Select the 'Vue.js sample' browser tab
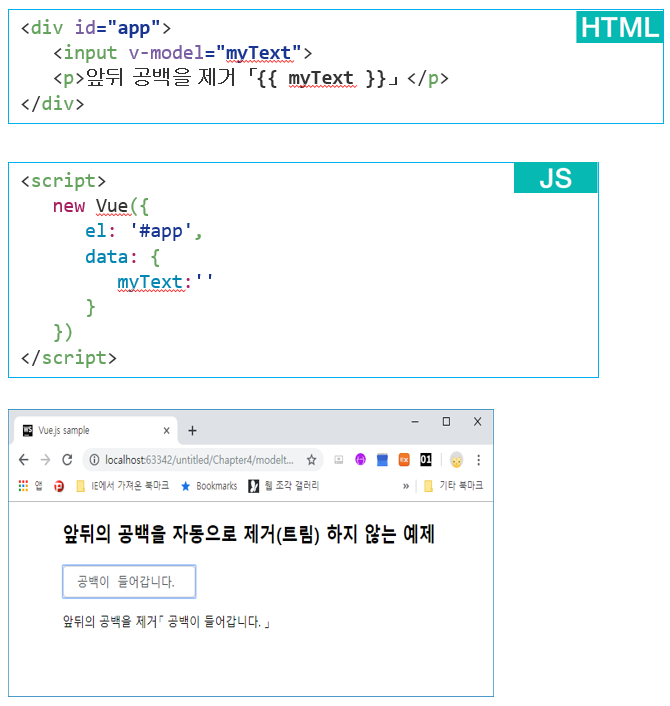 point(95,430)
